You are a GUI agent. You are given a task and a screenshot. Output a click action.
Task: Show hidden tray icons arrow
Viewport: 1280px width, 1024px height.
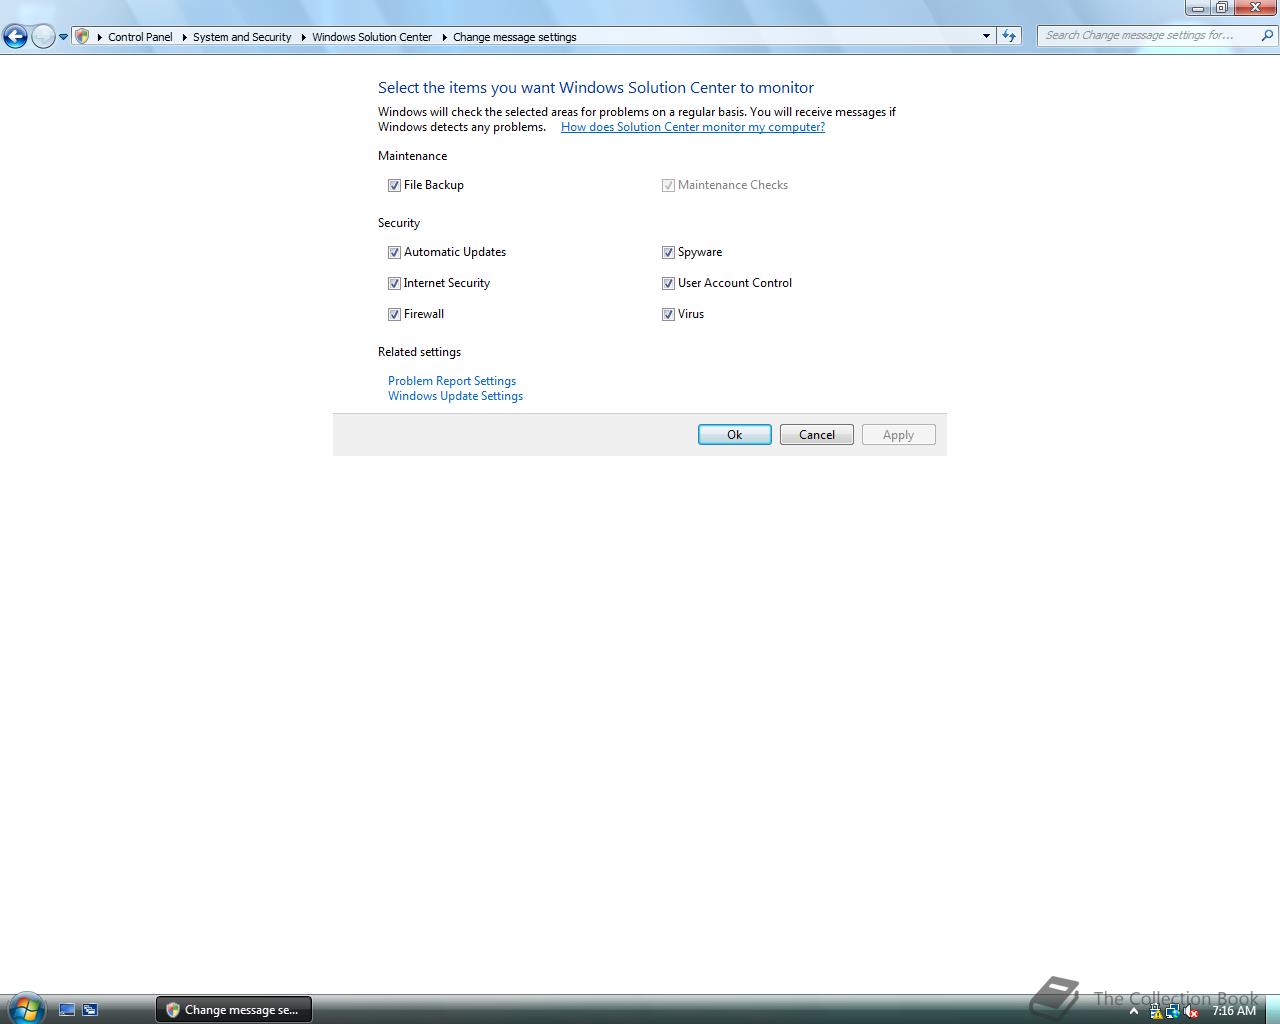coord(1134,1011)
